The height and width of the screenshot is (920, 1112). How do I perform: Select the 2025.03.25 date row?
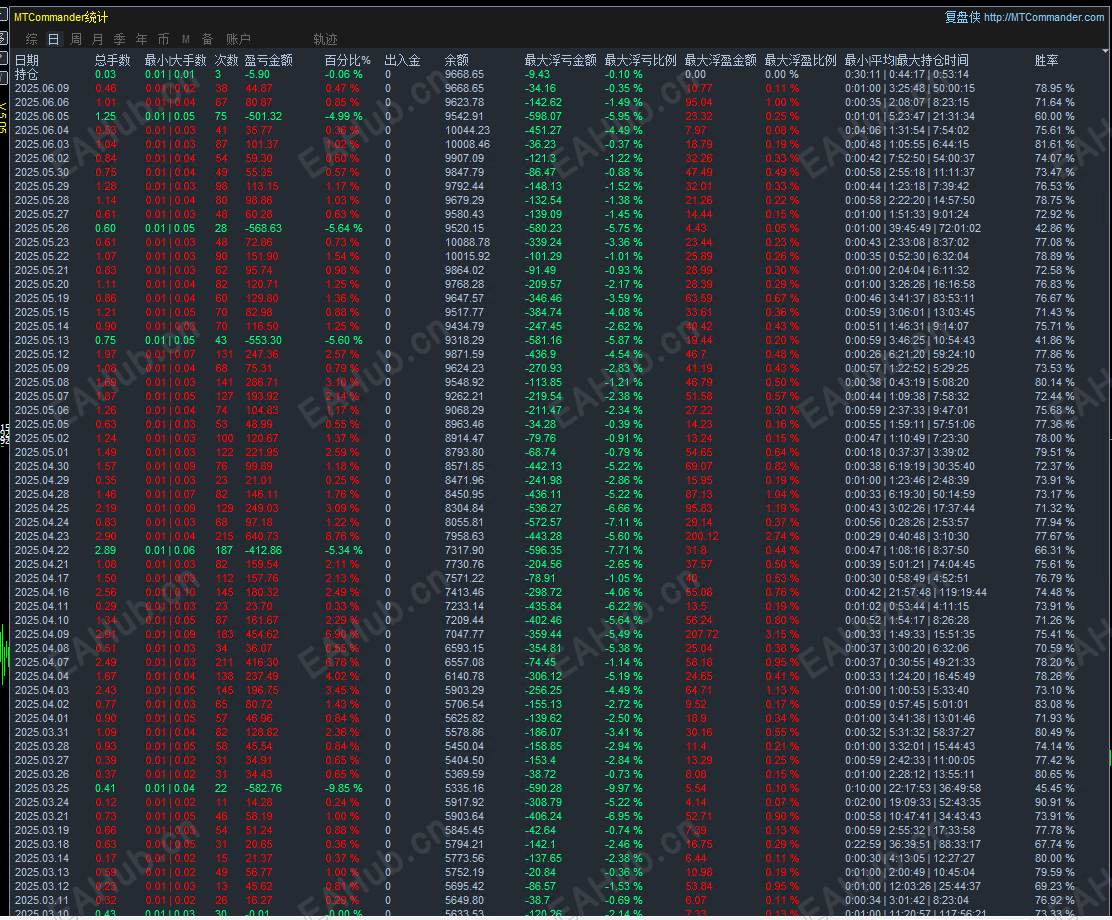click(42, 788)
